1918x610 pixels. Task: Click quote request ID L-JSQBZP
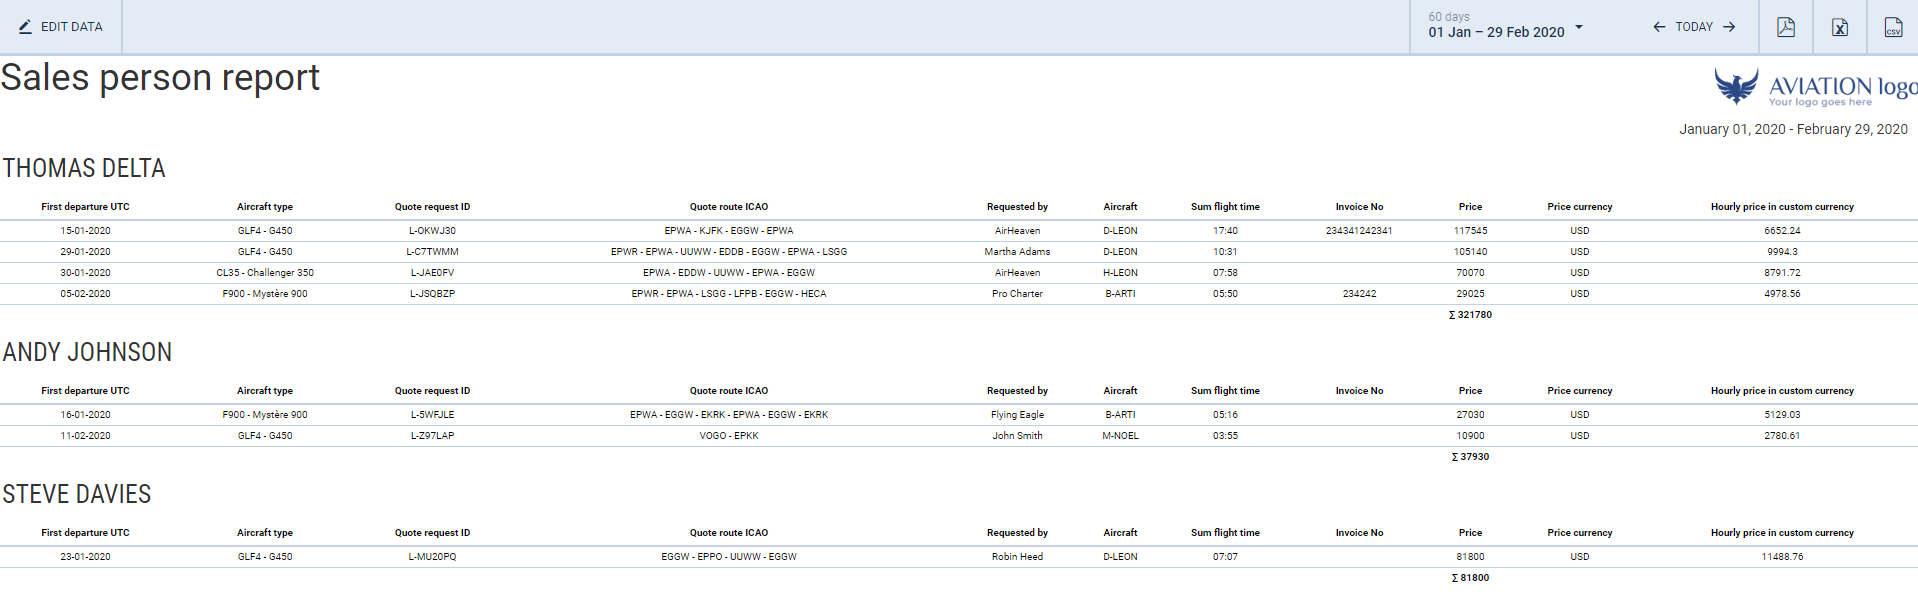click(x=432, y=294)
